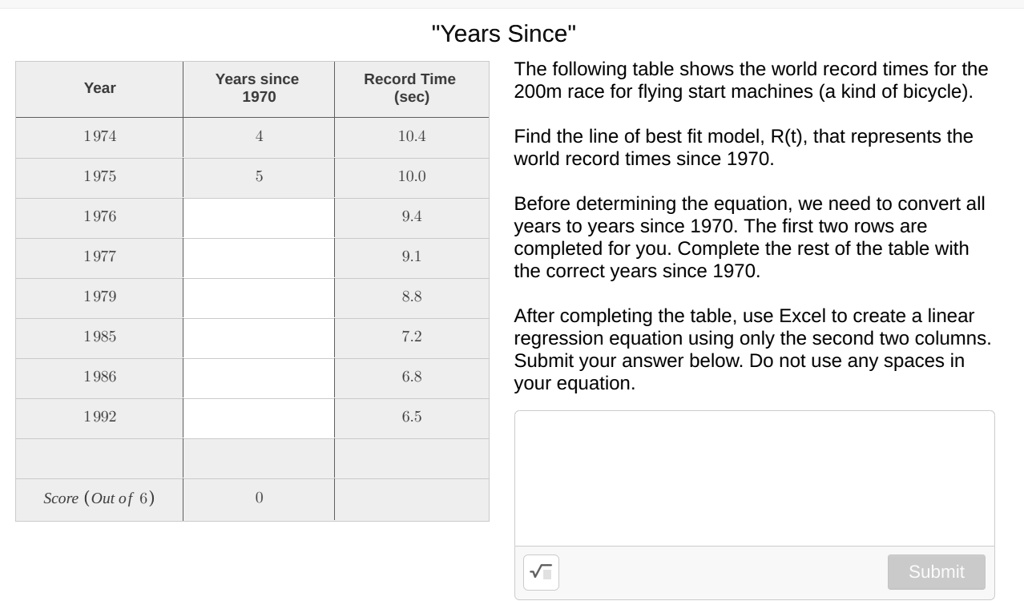Click inside the answer input box
The image size is (1024, 601).
pyautogui.click(x=753, y=475)
